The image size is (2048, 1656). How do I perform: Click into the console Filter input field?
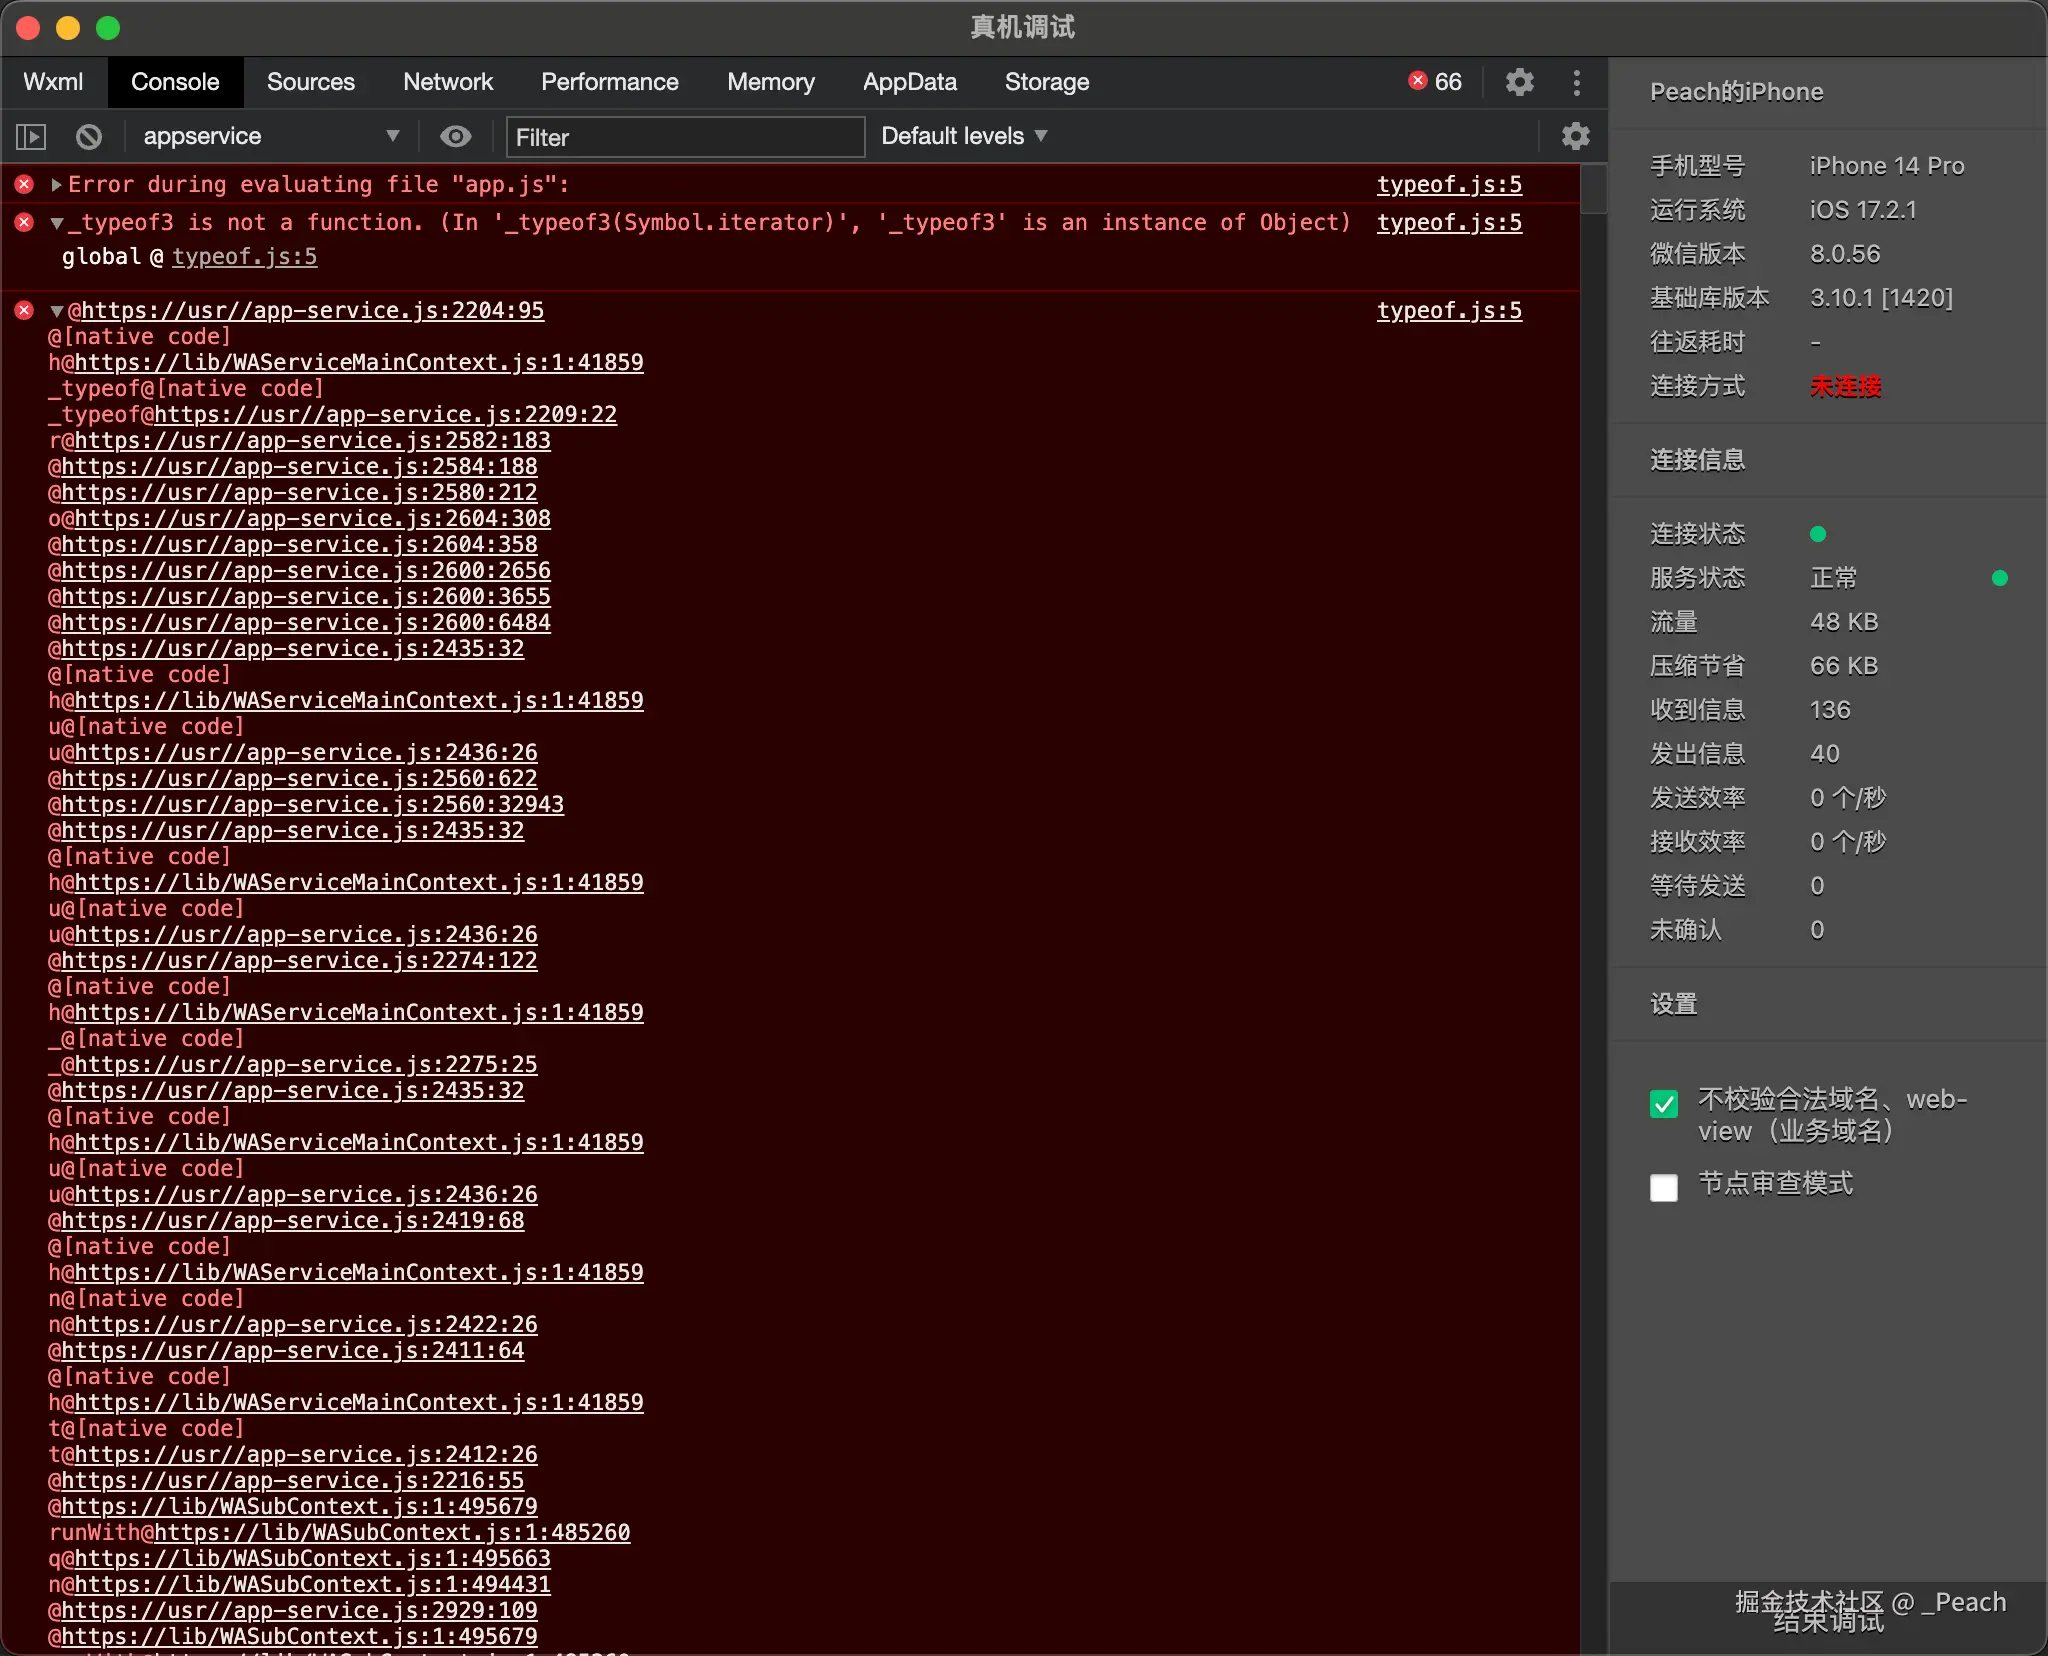tap(684, 137)
